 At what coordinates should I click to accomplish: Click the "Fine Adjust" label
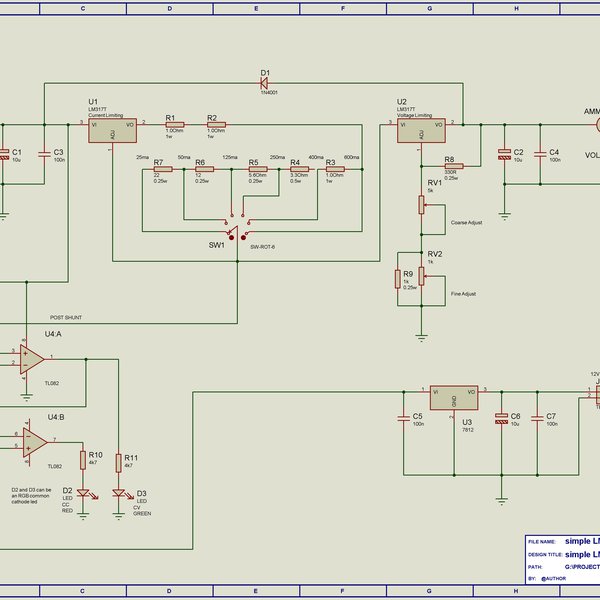pyautogui.click(x=463, y=294)
